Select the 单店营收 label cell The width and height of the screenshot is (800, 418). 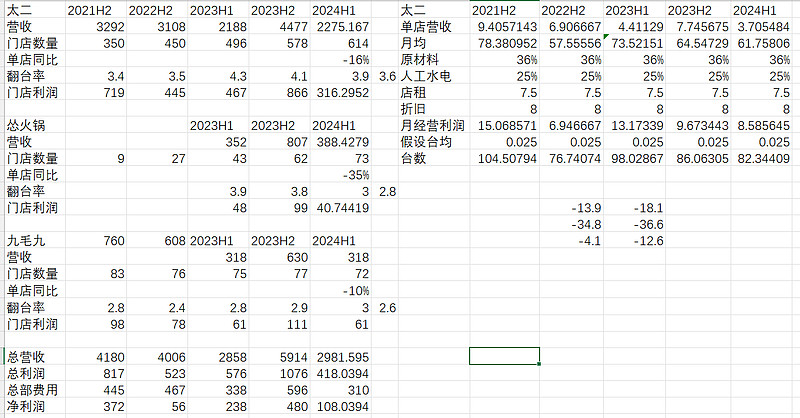[x=434, y=27]
